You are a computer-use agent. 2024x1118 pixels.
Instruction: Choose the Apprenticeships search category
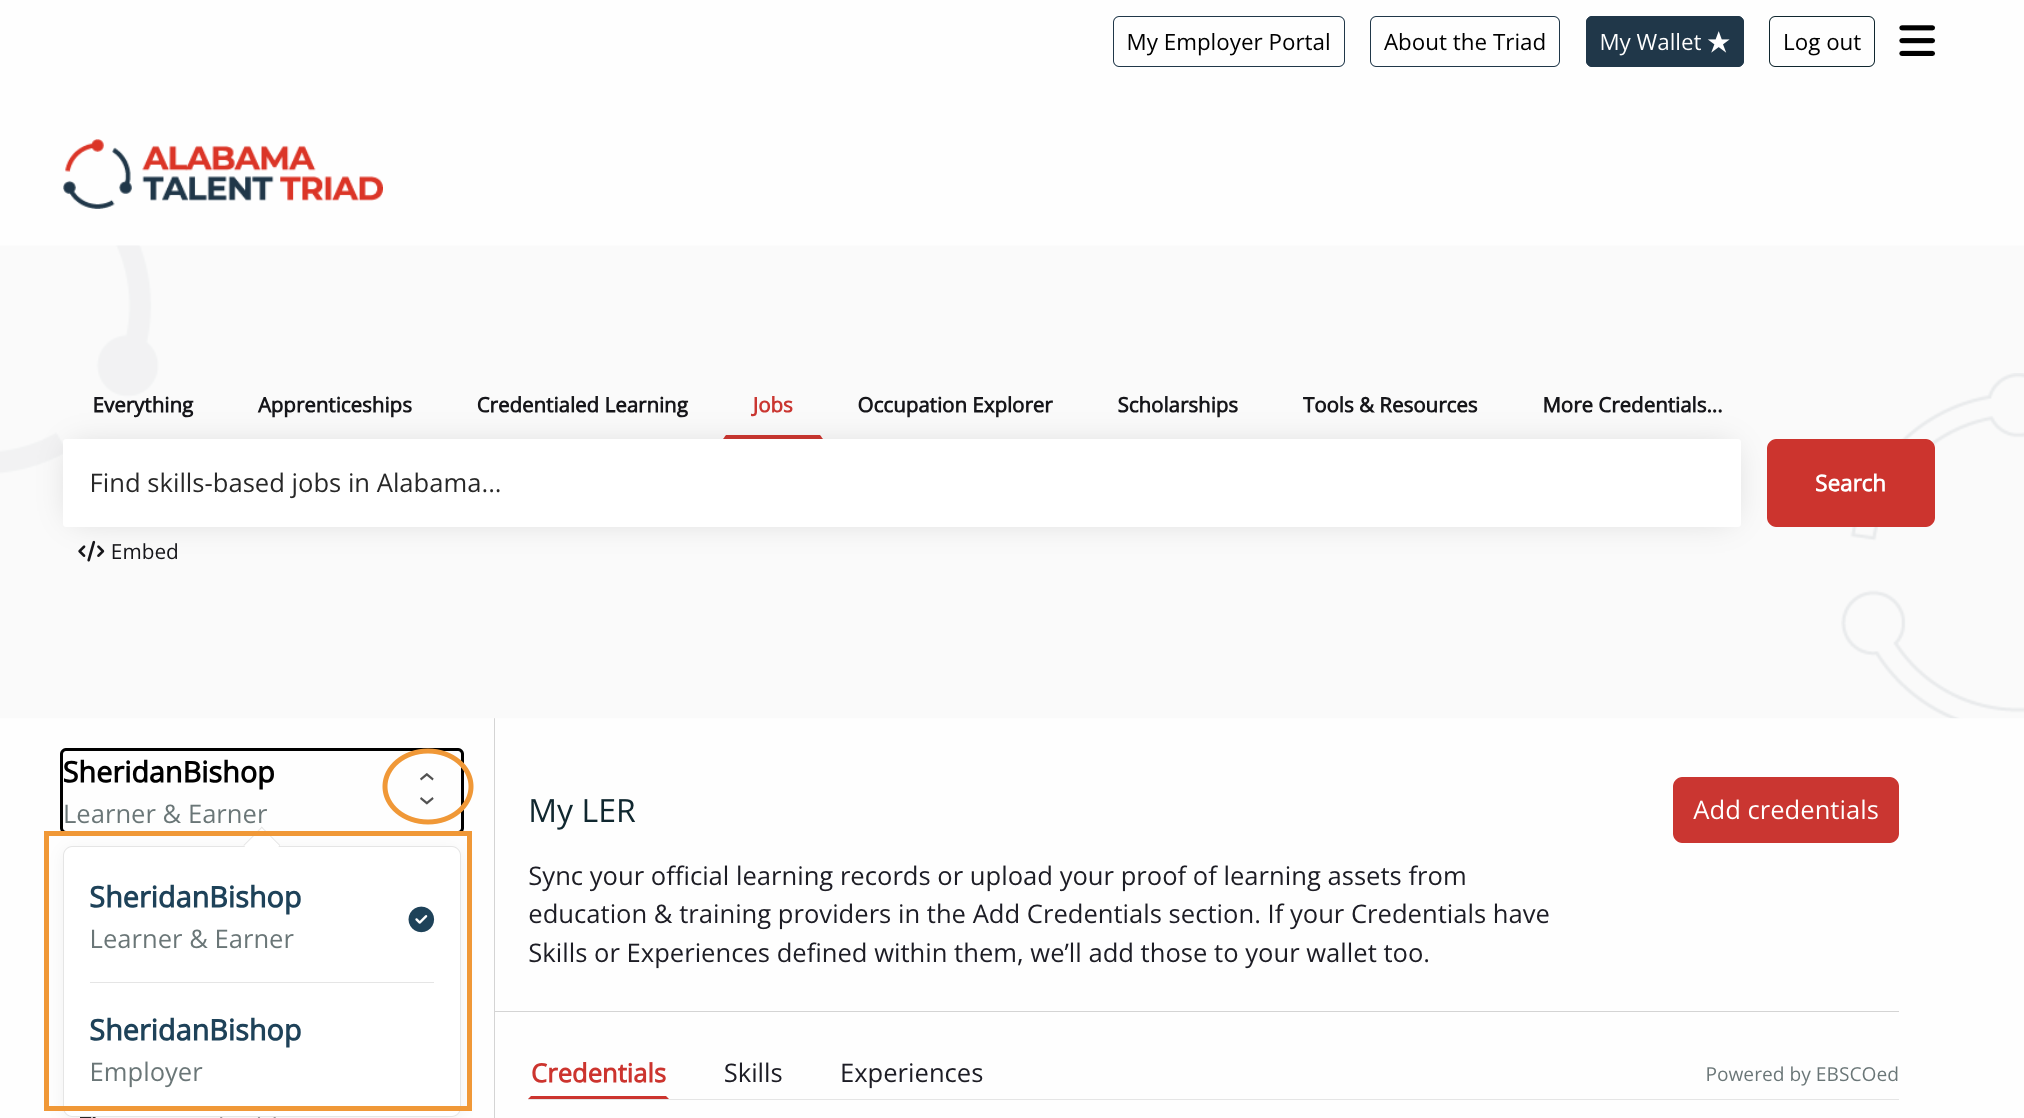pos(334,405)
